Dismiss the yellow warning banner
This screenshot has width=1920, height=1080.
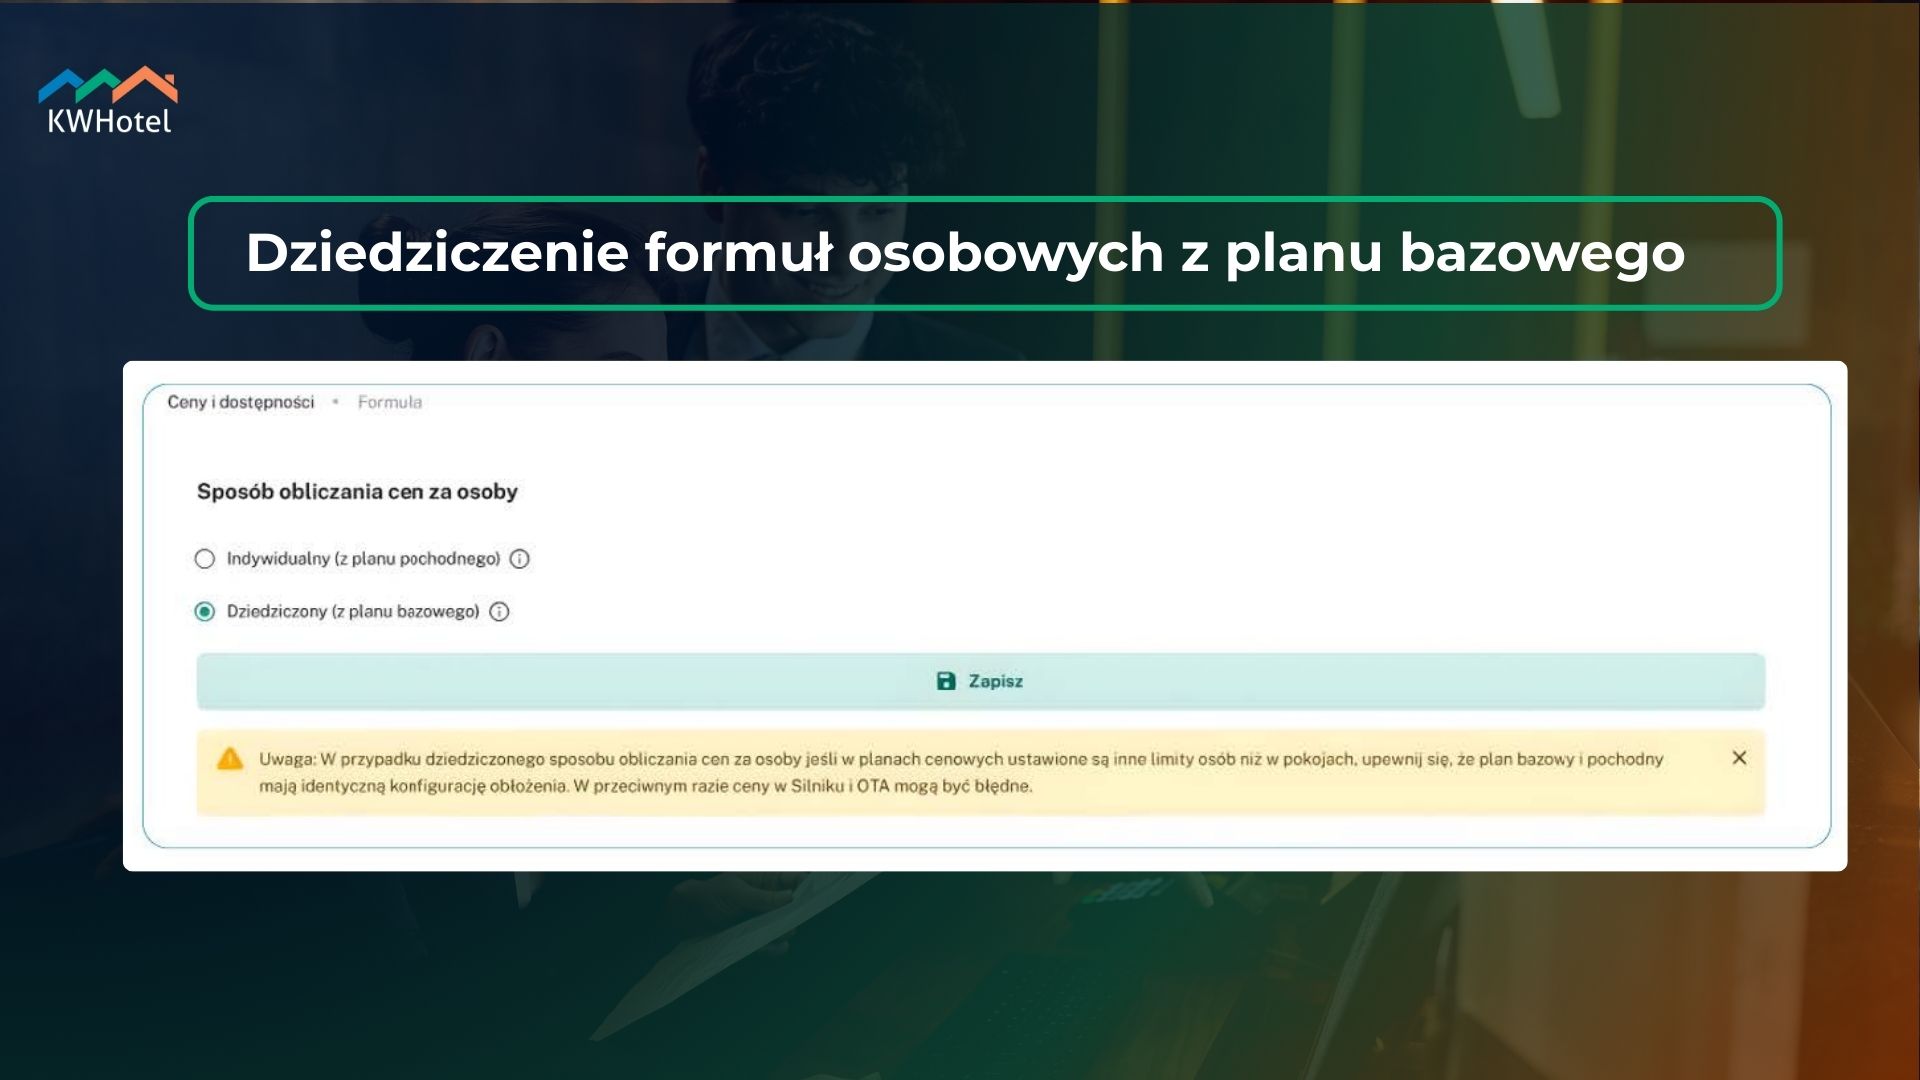coord(1739,758)
